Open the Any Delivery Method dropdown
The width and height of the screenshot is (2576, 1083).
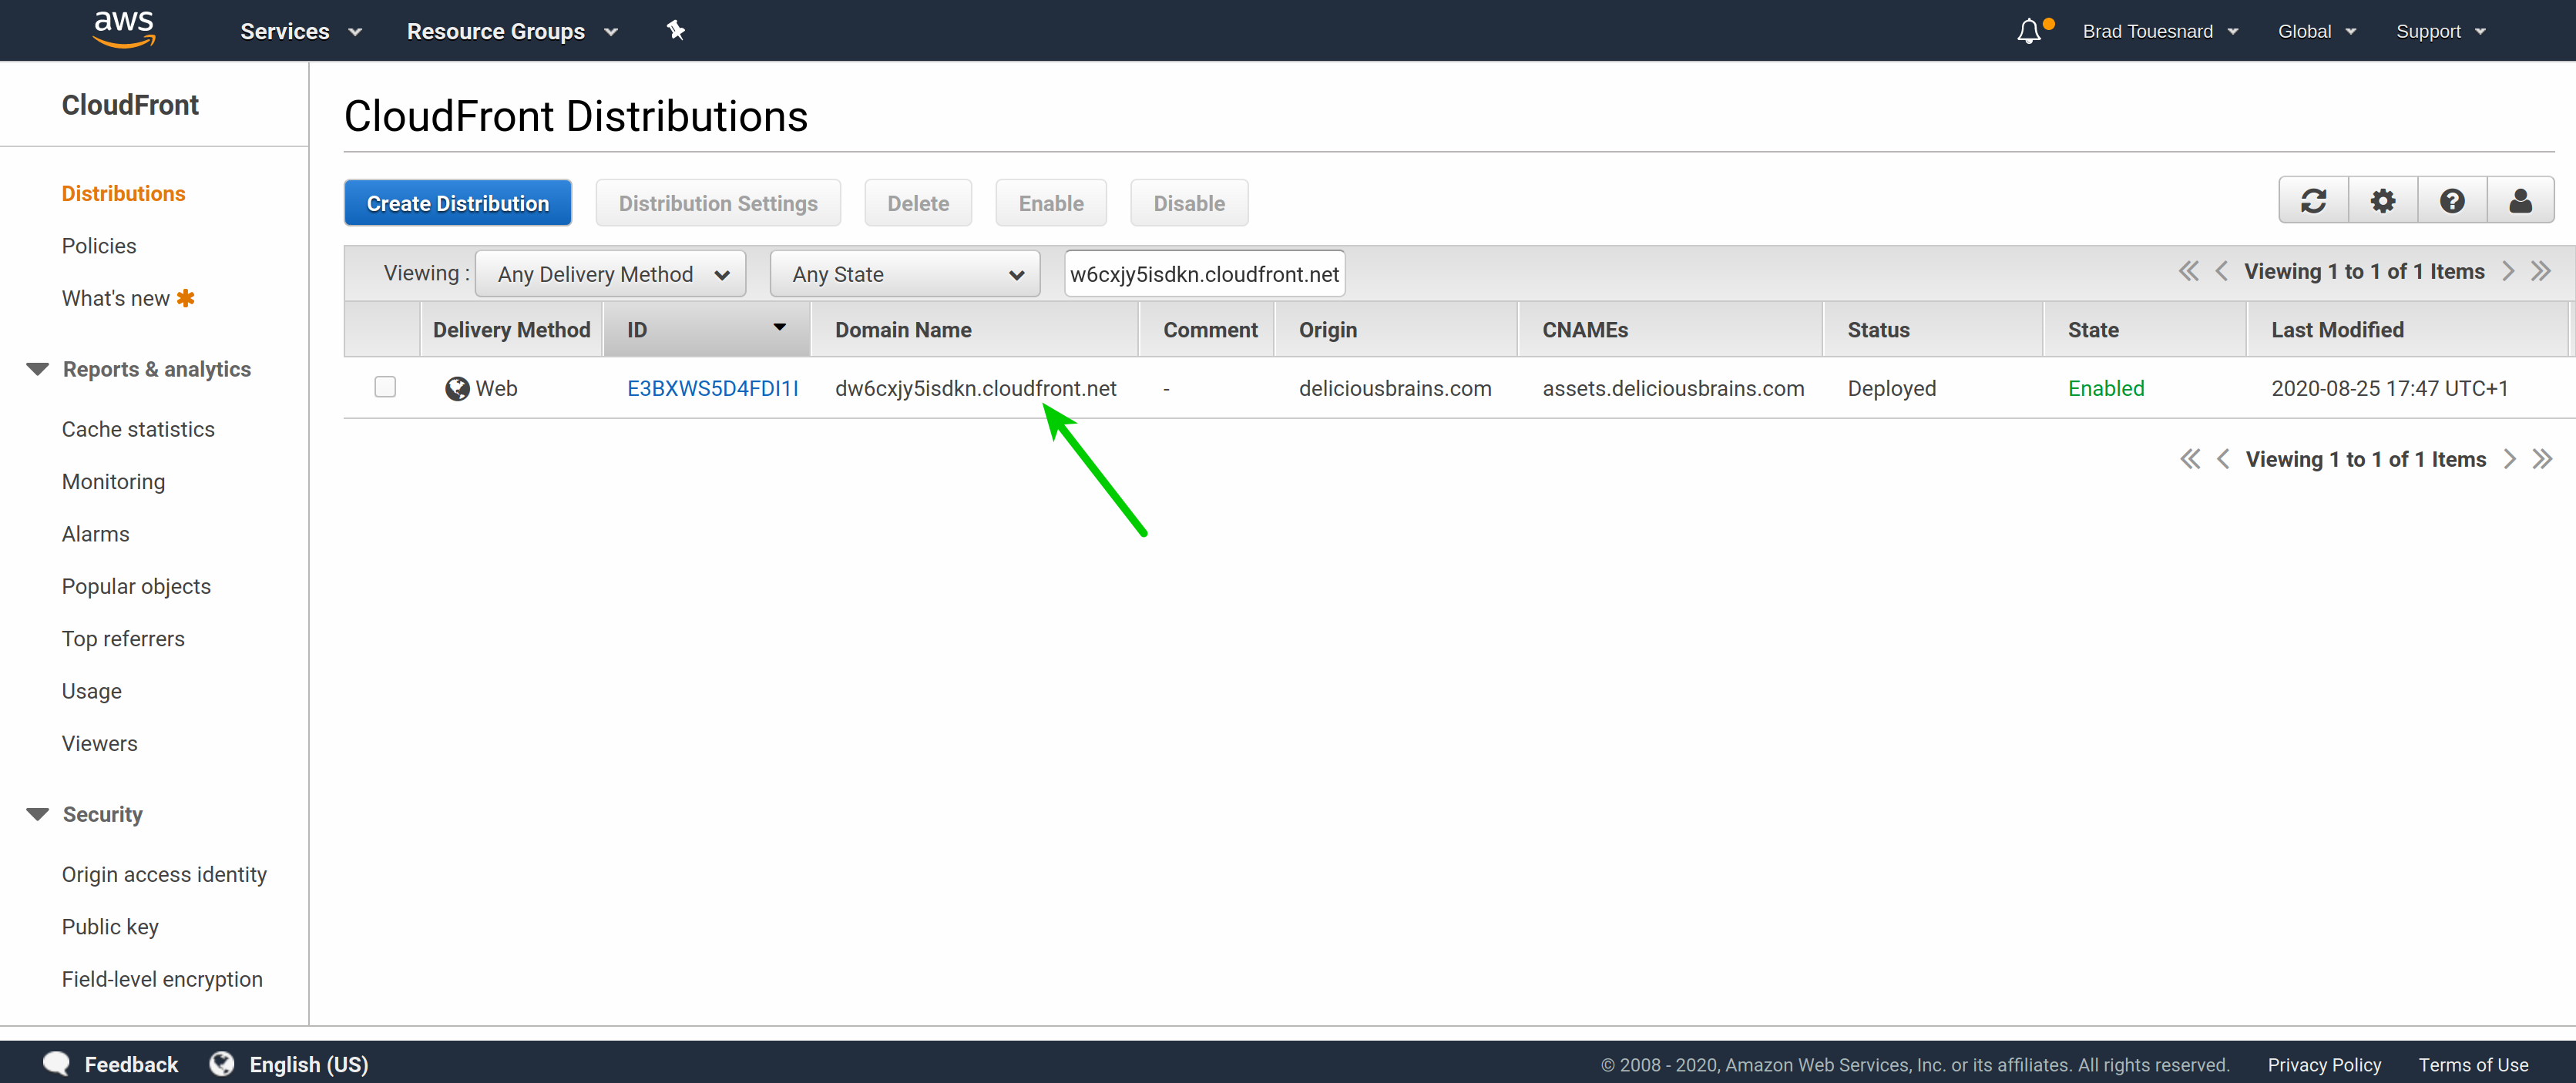pyautogui.click(x=610, y=274)
